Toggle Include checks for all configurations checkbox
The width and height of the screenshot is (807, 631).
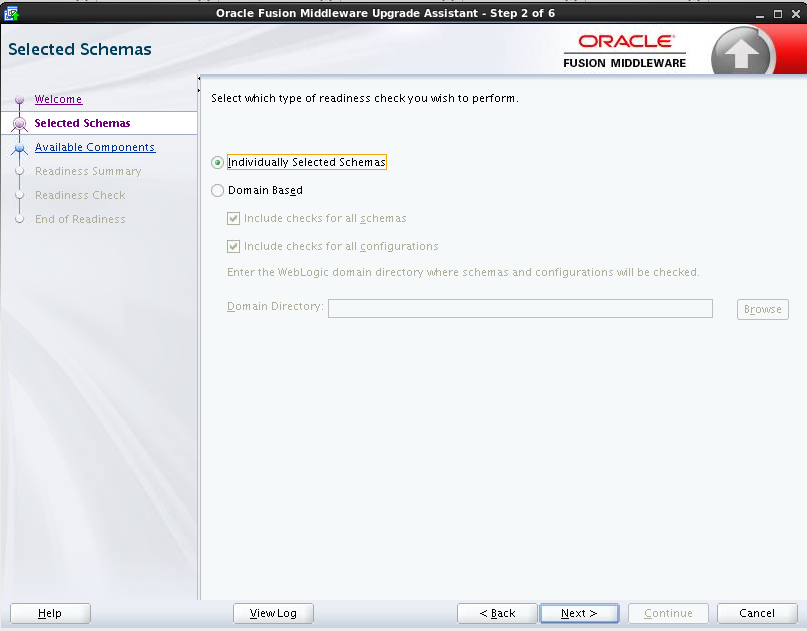coord(233,246)
